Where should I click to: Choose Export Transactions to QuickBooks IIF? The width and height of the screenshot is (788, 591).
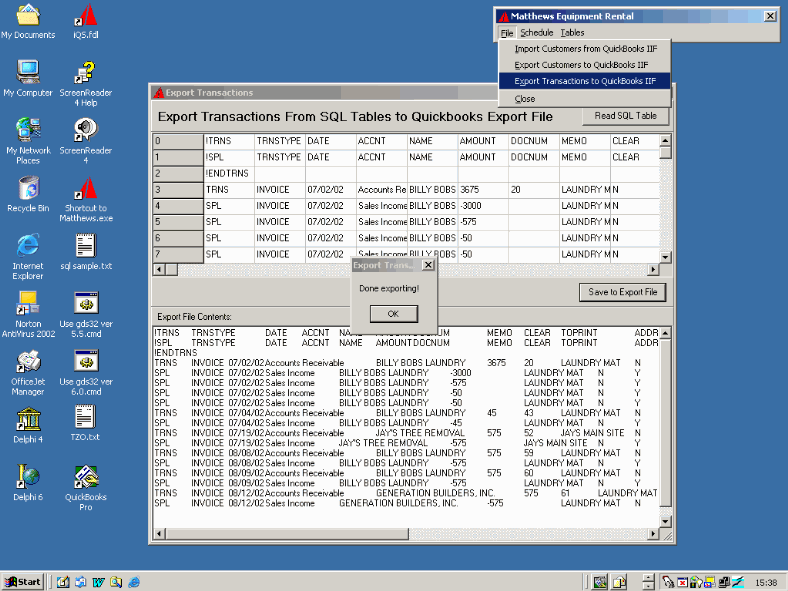585,81
